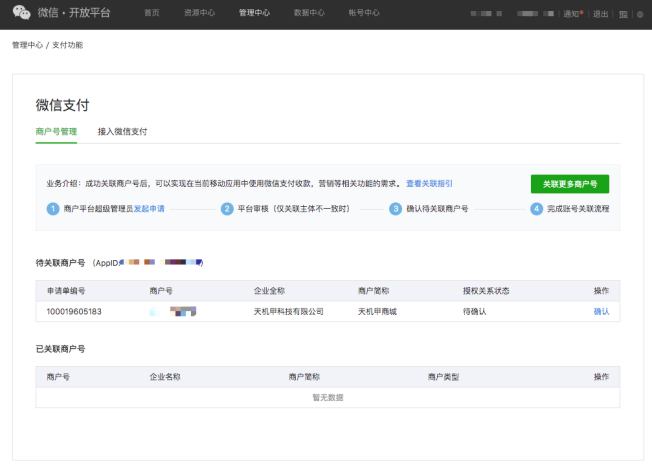Switch to the 商户号管理 tab

pyautogui.click(x=56, y=132)
